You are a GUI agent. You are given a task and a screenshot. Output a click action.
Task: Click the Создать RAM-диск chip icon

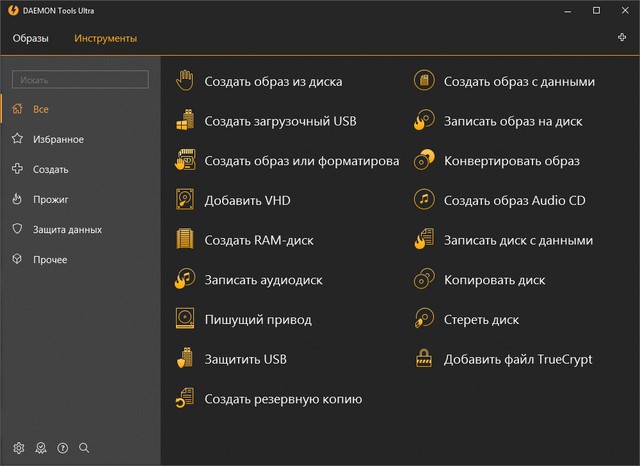tap(185, 240)
